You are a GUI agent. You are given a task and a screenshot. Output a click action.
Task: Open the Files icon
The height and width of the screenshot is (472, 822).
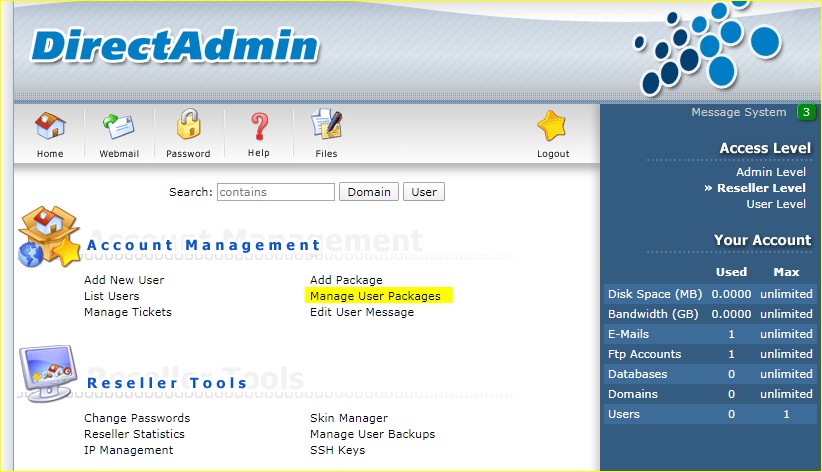pos(326,128)
